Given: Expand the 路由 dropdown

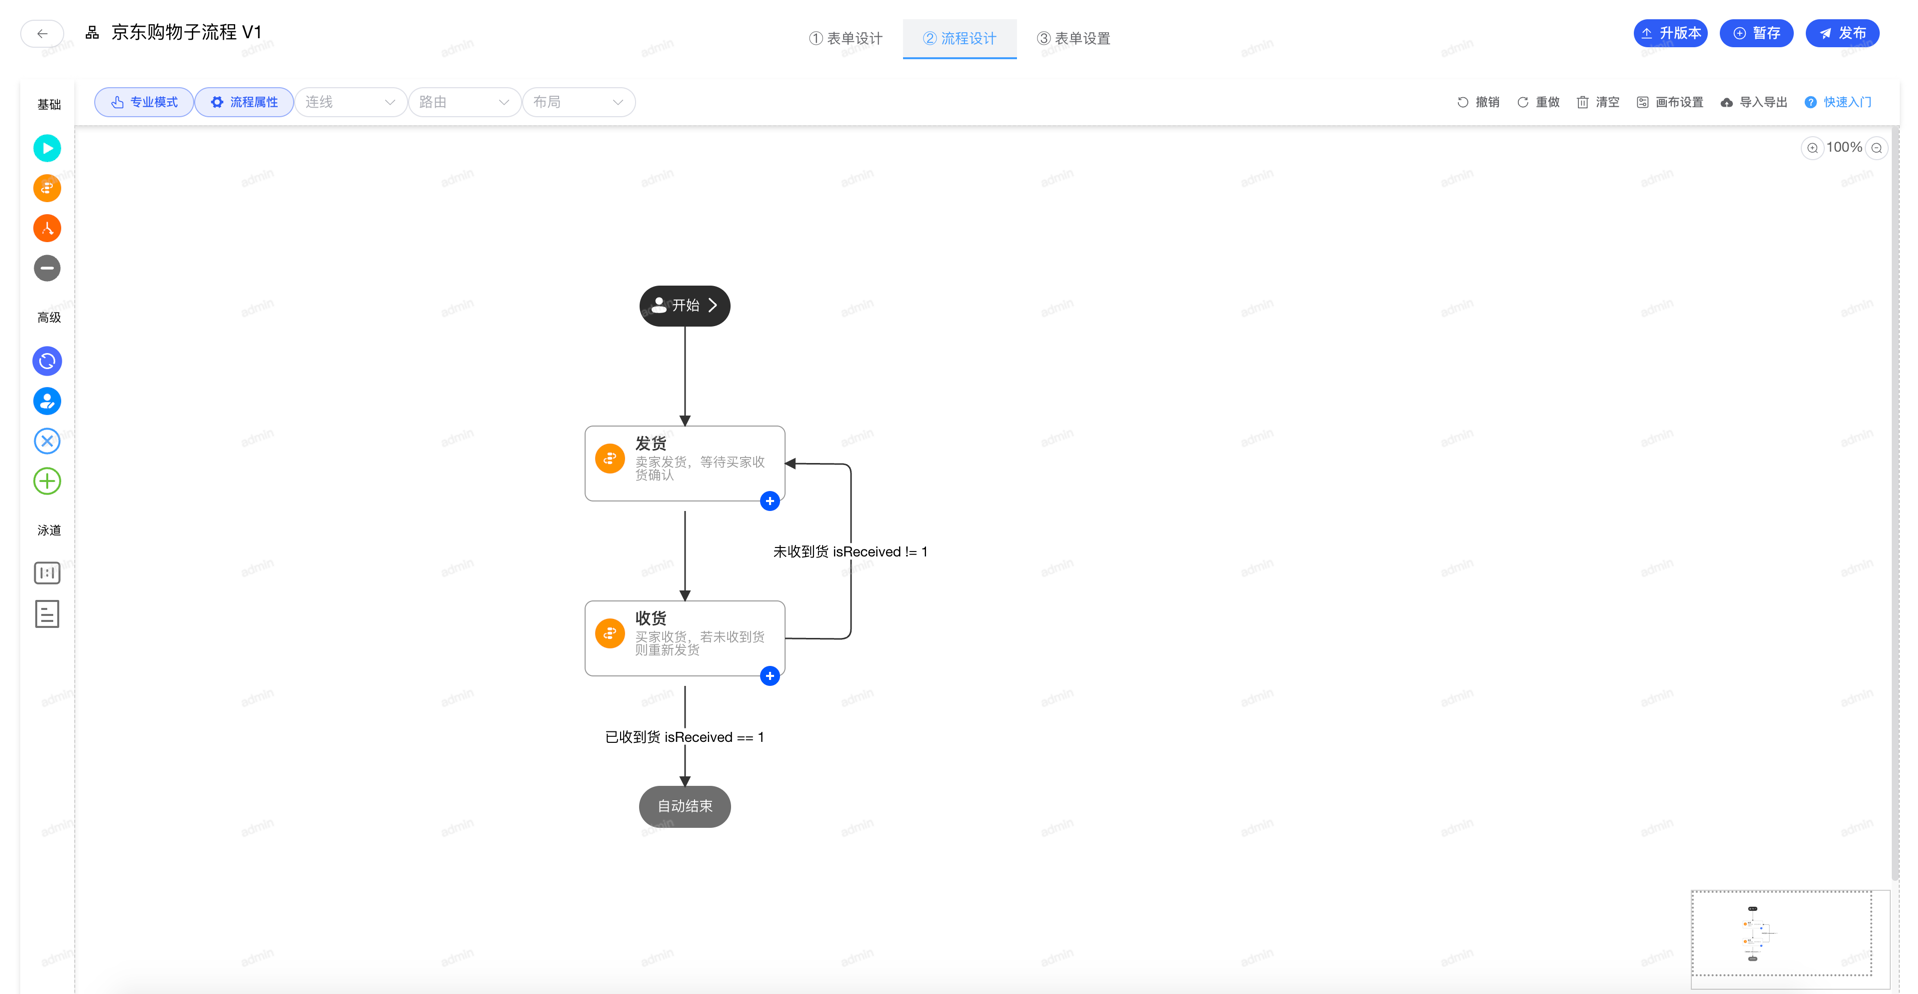Looking at the screenshot, I should [464, 102].
